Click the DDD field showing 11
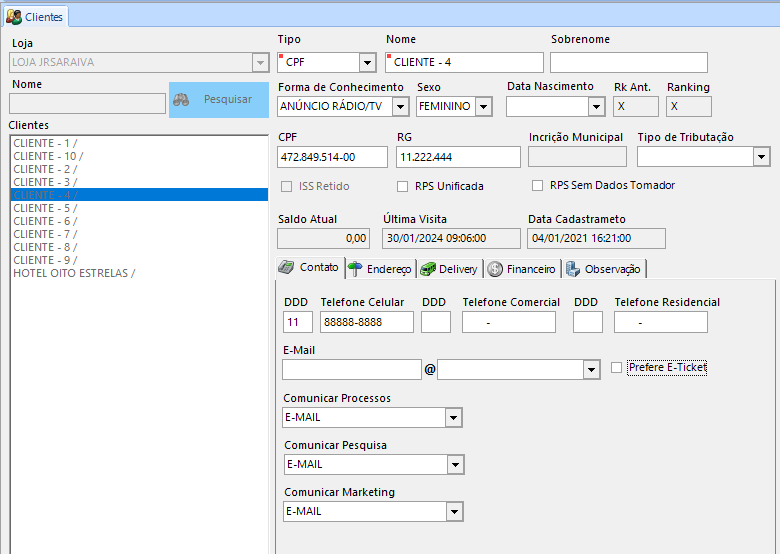Image resolution: width=780 pixels, height=554 pixels. 297,322
